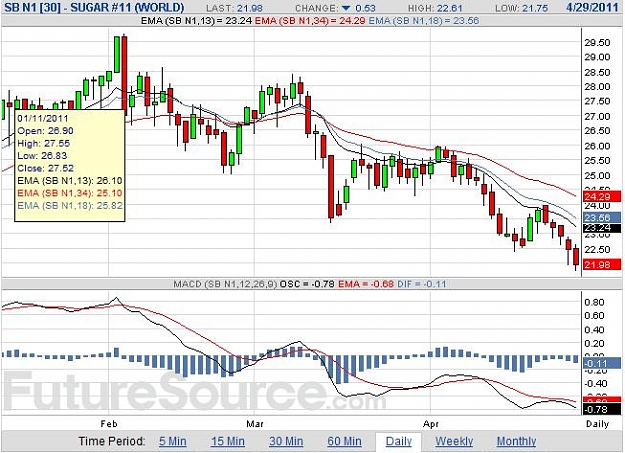Image resolution: width=625 pixels, height=453 pixels.
Task: Click the down arrow change indicator
Action: 346,8
